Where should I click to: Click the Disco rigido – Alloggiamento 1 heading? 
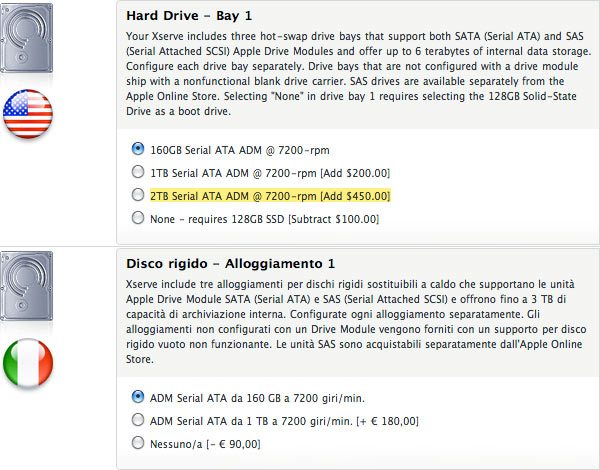[x=231, y=264]
